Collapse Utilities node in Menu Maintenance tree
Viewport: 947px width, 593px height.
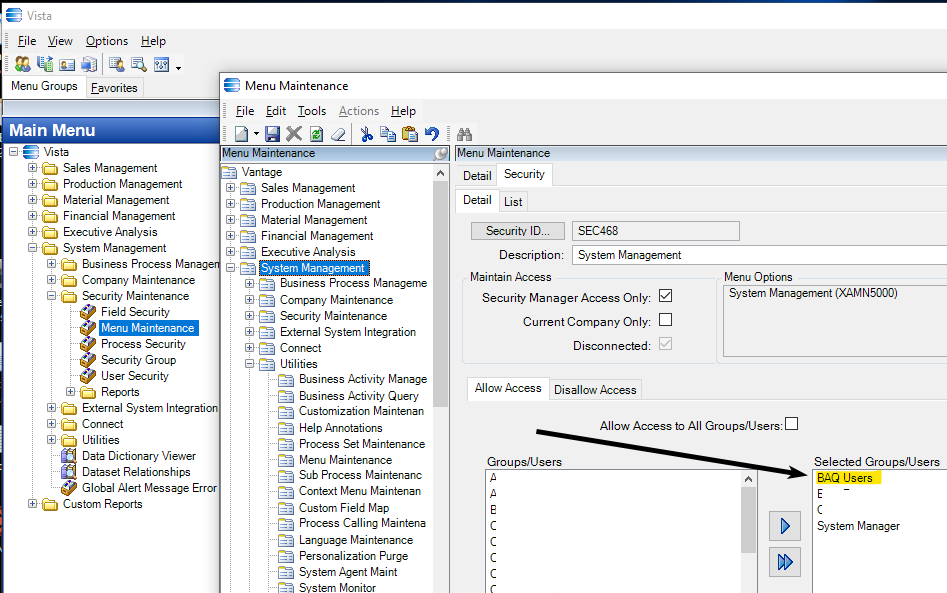point(249,364)
